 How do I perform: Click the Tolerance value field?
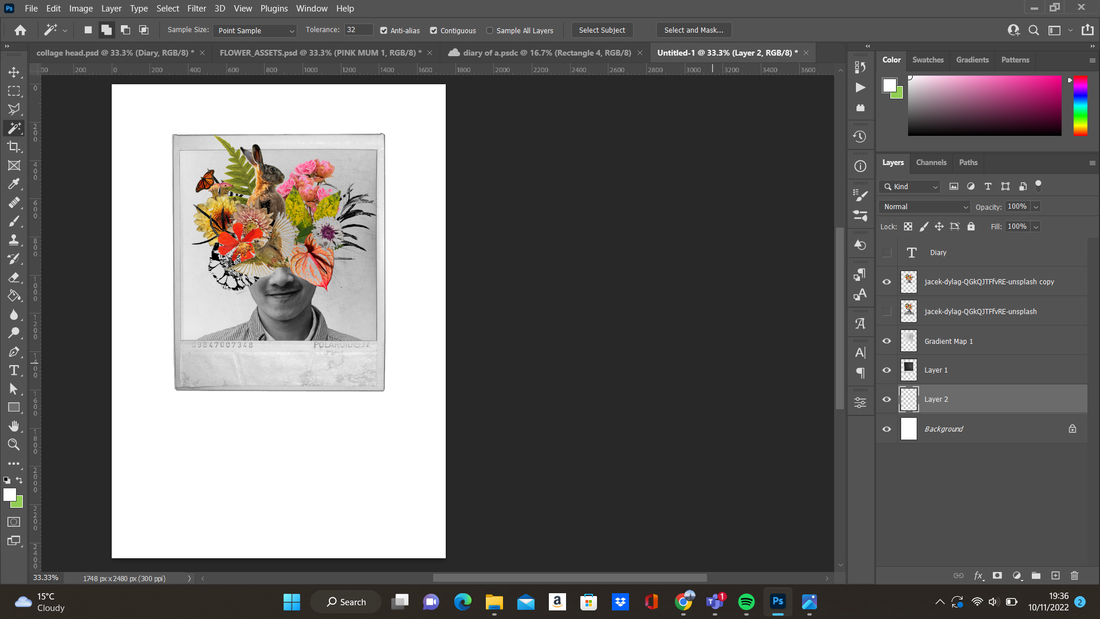358,30
